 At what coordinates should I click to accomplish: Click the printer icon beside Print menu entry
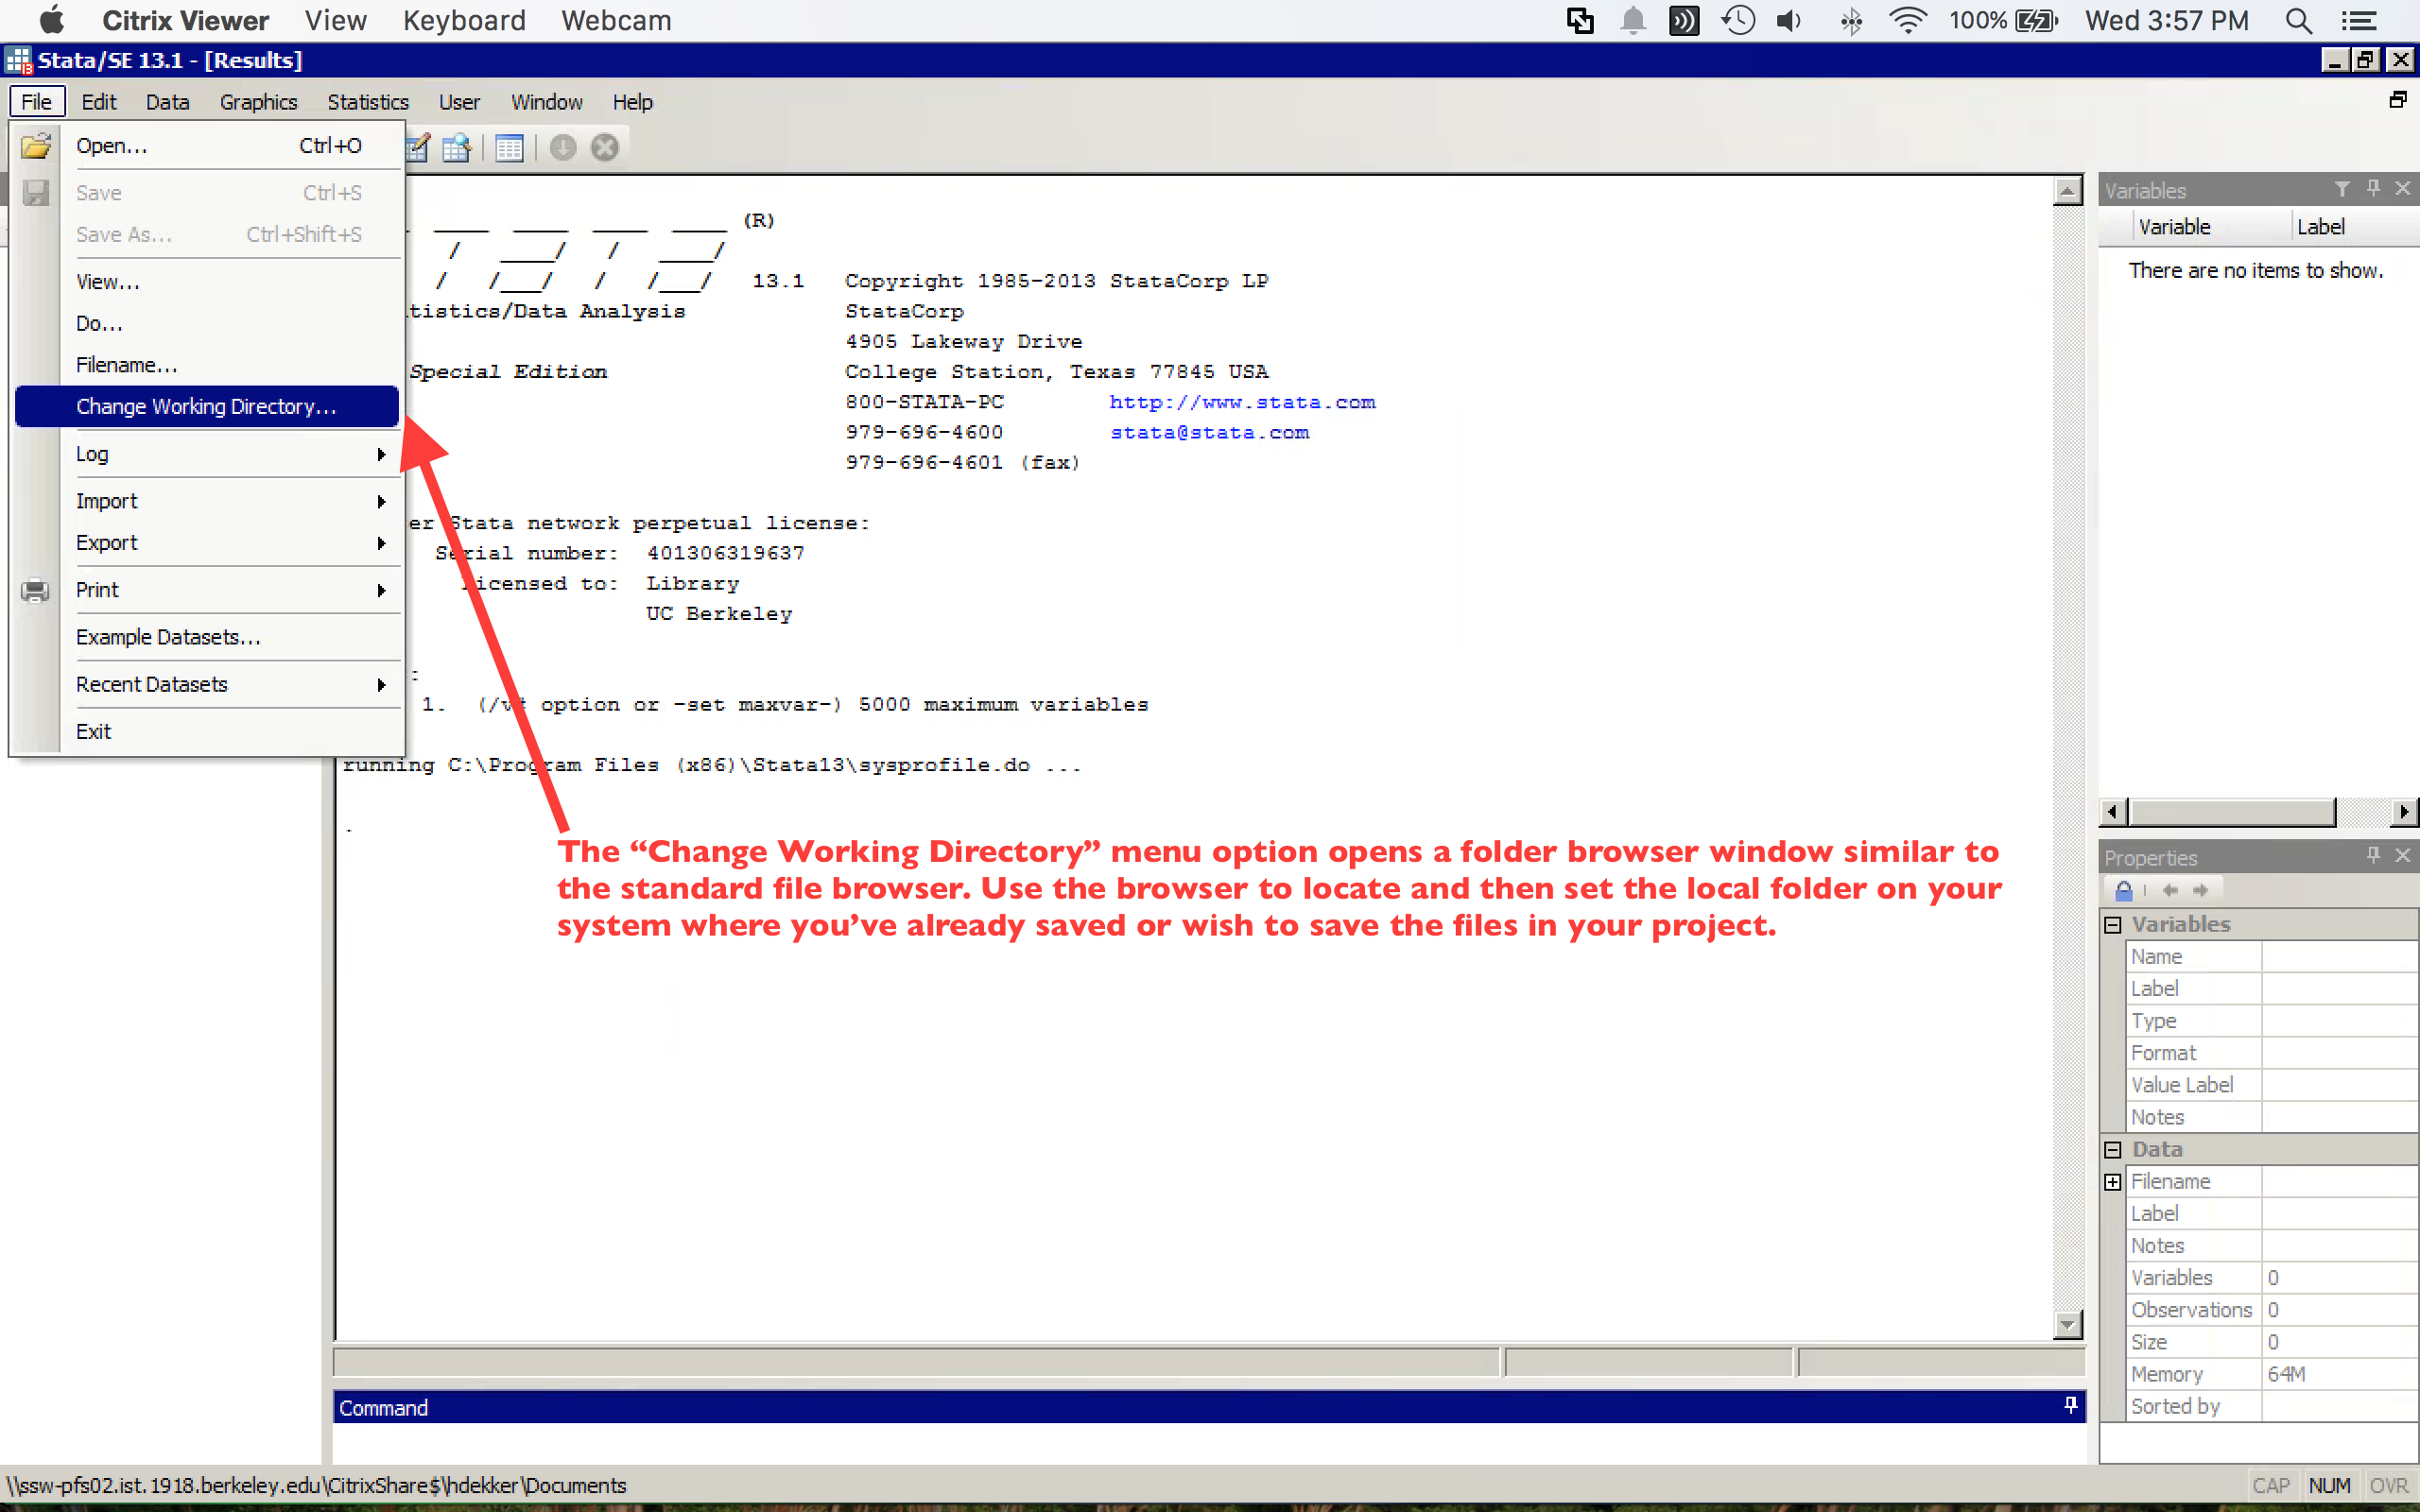(x=35, y=590)
